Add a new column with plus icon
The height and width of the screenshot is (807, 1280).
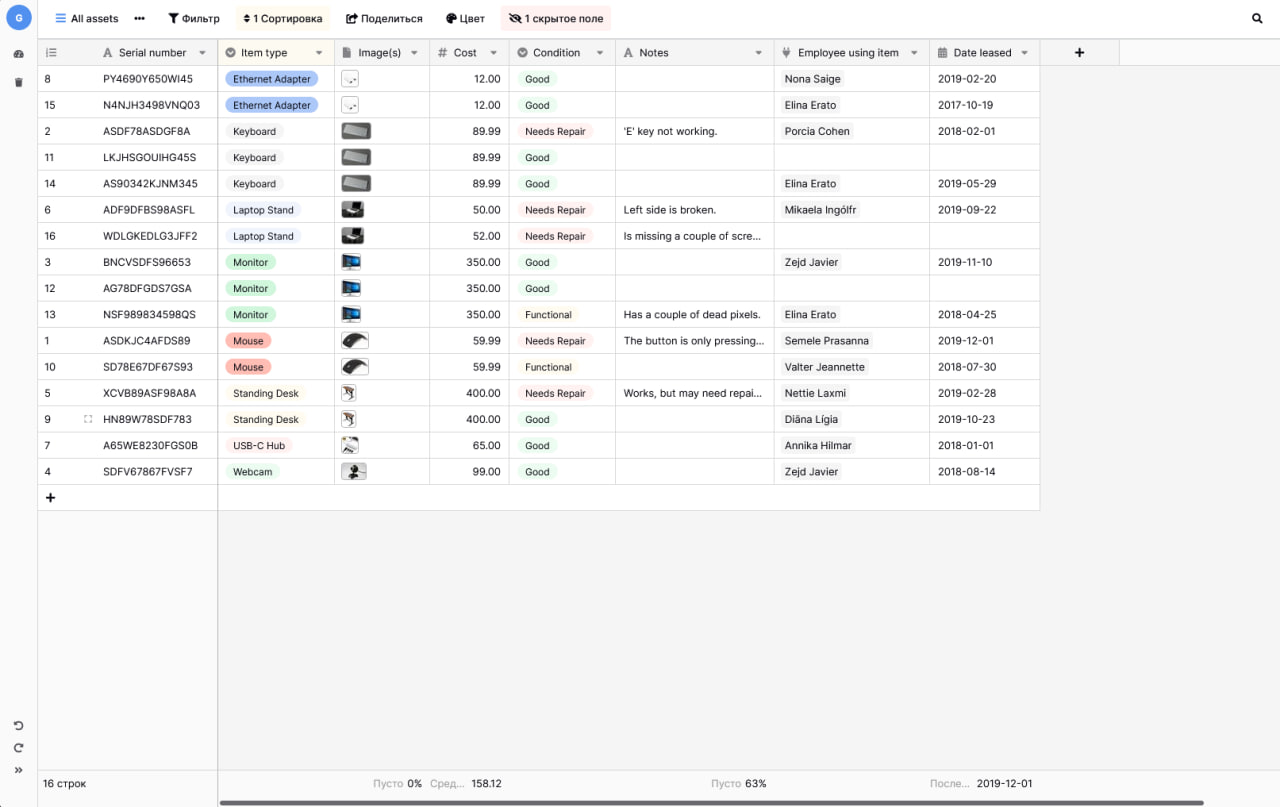(x=1079, y=53)
